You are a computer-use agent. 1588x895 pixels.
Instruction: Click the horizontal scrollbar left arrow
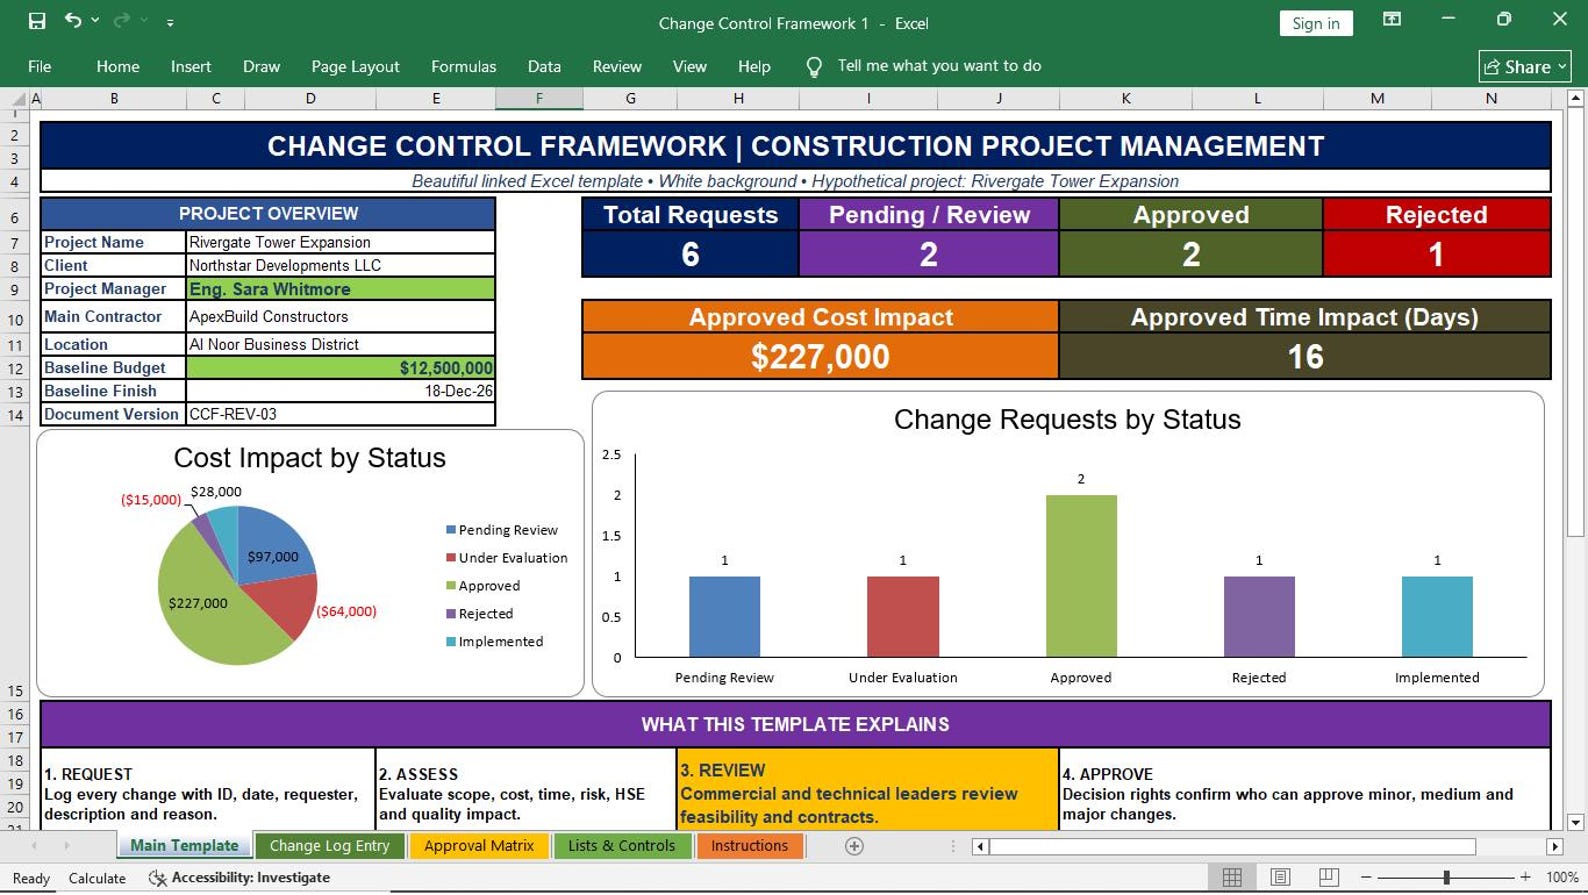pyautogui.click(x=980, y=847)
